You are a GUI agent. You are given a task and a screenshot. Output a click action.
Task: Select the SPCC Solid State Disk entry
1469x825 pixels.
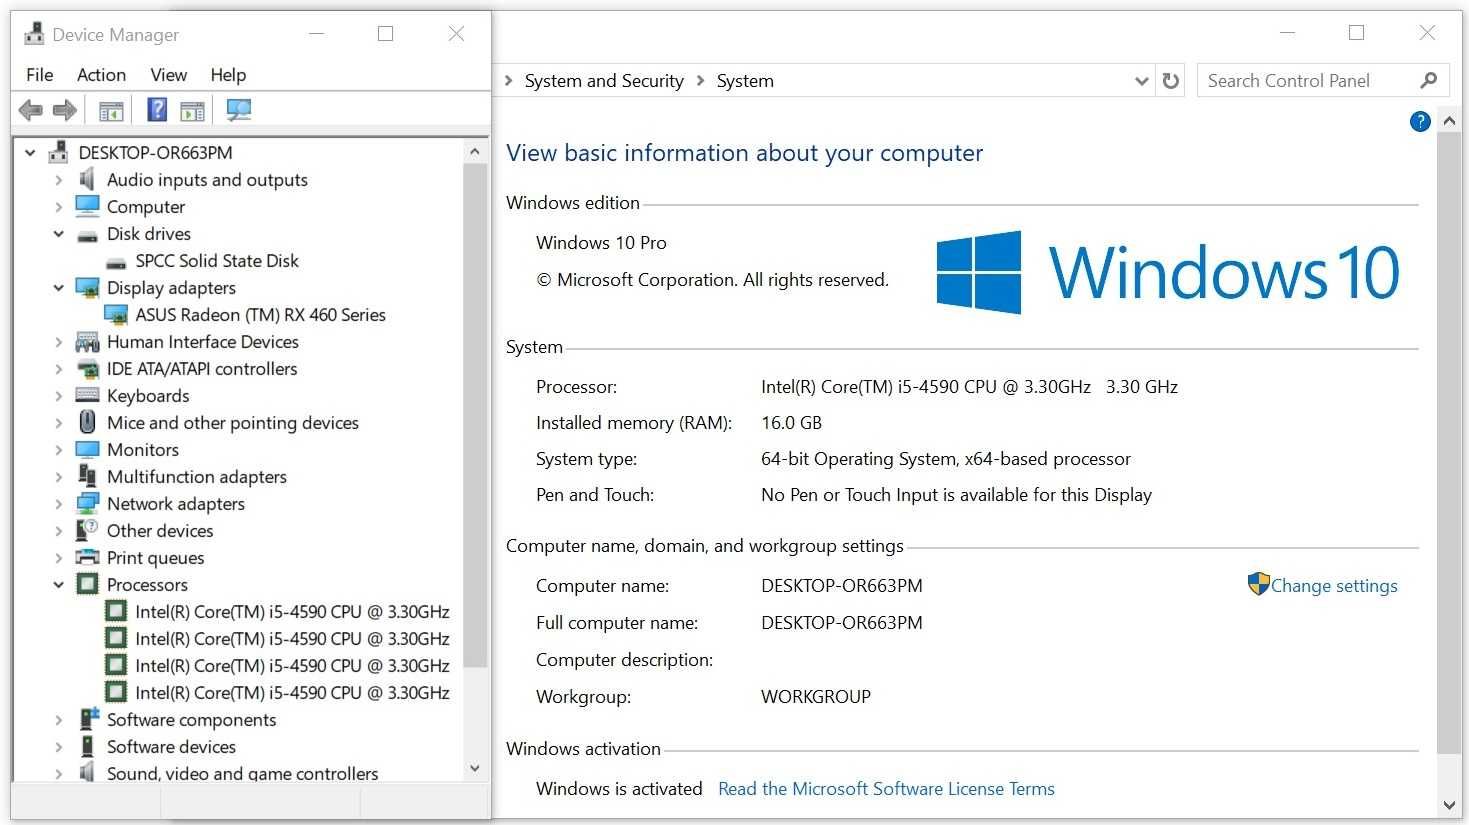[x=217, y=261]
